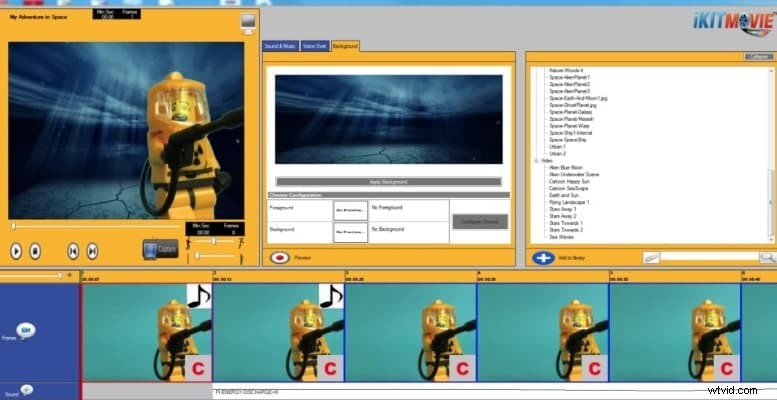This screenshot has width=777, height=400.
Task: Click music note on second timeline frame
Action: [x=331, y=296]
